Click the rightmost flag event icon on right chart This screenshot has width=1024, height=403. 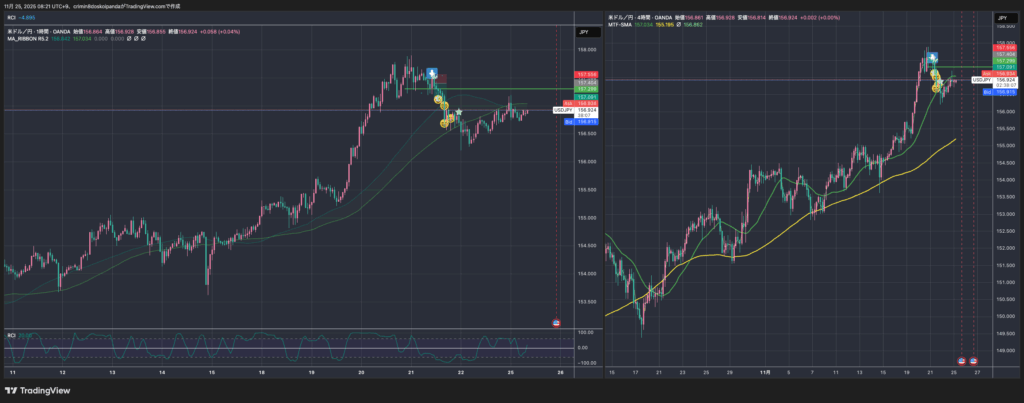(x=974, y=360)
